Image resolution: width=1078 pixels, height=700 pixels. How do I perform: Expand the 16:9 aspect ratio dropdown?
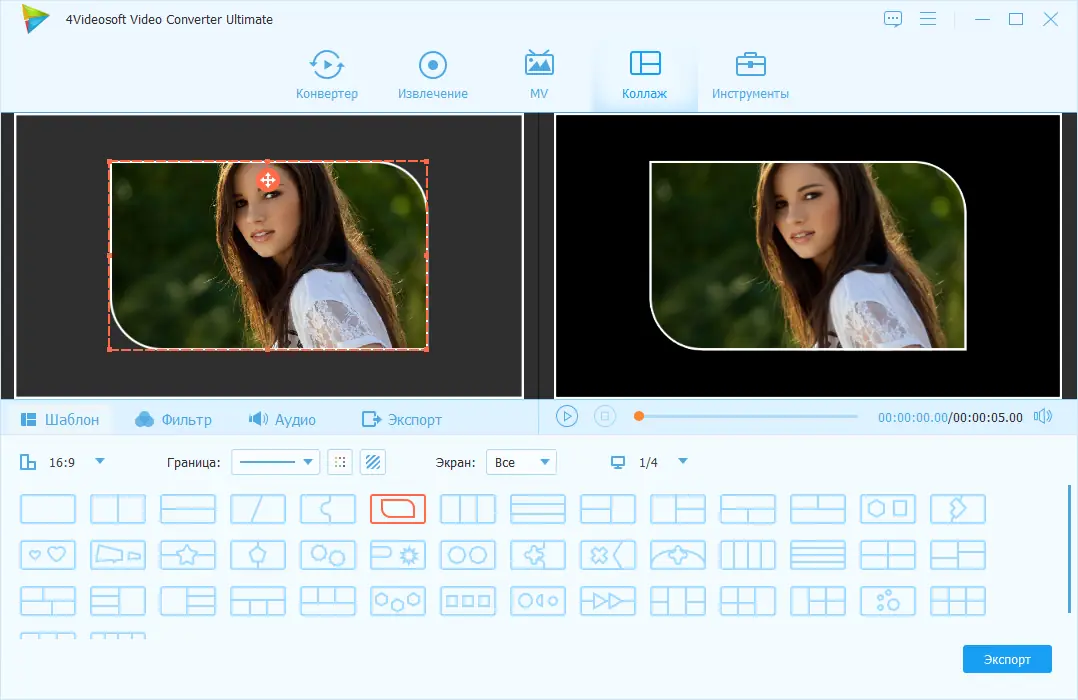[x=99, y=462]
